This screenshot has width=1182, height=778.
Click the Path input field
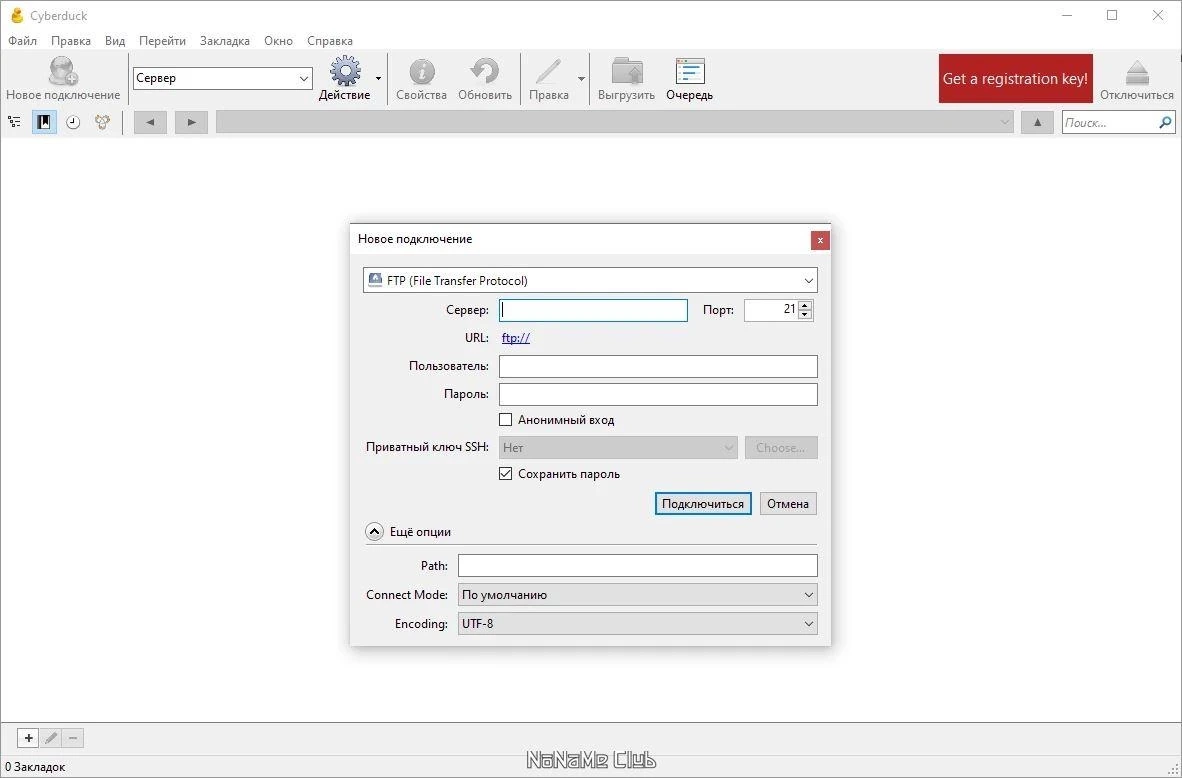click(x=638, y=565)
